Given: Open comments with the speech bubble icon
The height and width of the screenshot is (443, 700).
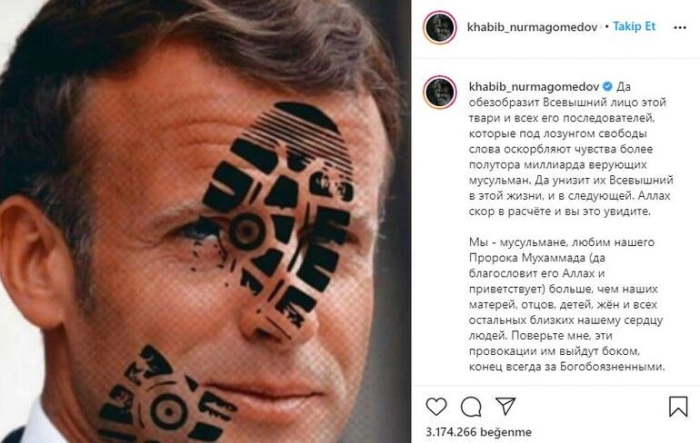Looking at the screenshot, I should coord(471,406).
